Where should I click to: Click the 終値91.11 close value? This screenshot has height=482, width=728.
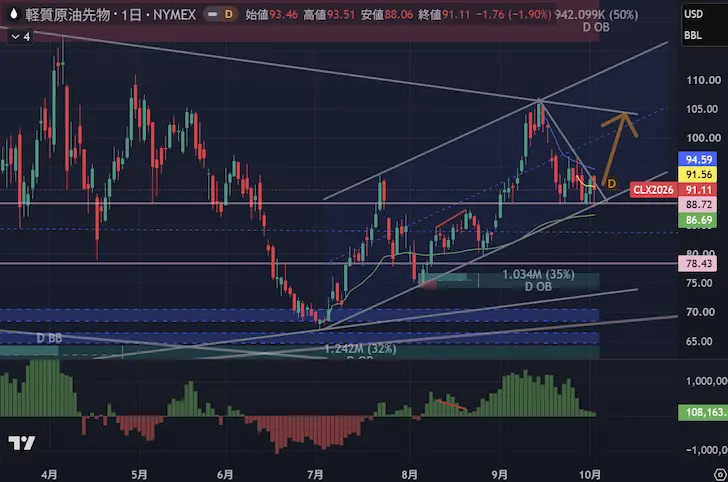click(444, 15)
